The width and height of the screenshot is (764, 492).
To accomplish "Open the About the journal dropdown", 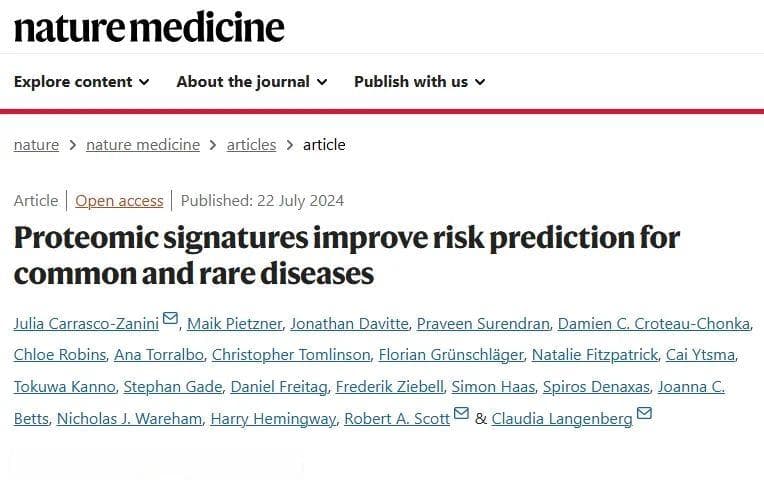I will [x=251, y=82].
